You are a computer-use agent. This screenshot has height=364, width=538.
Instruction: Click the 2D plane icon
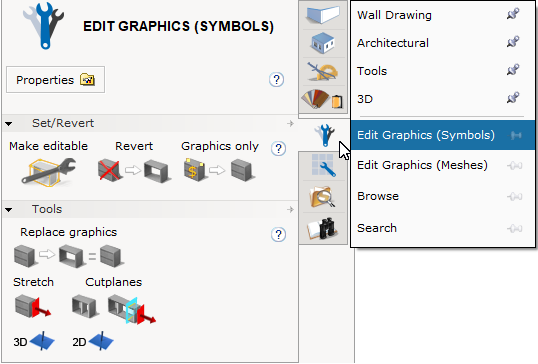[93, 341]
